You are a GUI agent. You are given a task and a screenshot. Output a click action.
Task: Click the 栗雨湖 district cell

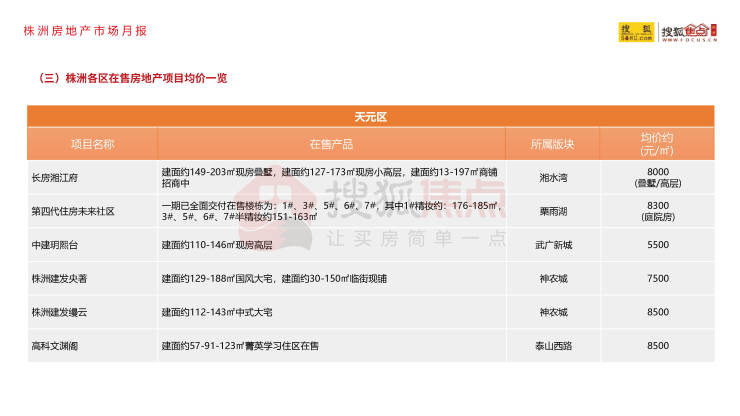553,211
